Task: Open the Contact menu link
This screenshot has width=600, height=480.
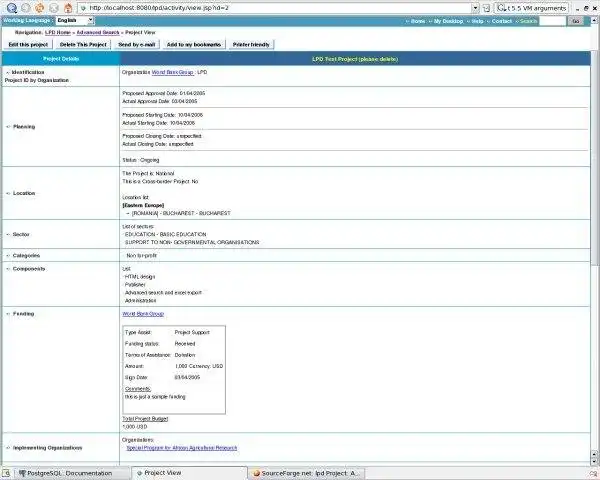Action: pyautogui.click(x=501, y=21)
